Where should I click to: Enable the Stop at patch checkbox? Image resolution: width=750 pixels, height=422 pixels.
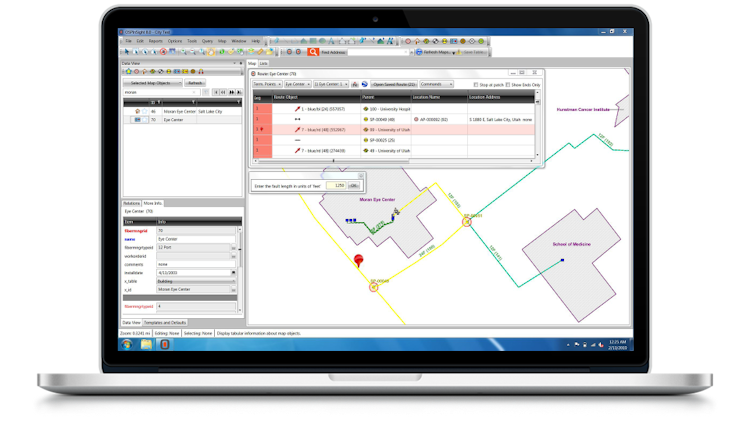click(x=475, y=85)
